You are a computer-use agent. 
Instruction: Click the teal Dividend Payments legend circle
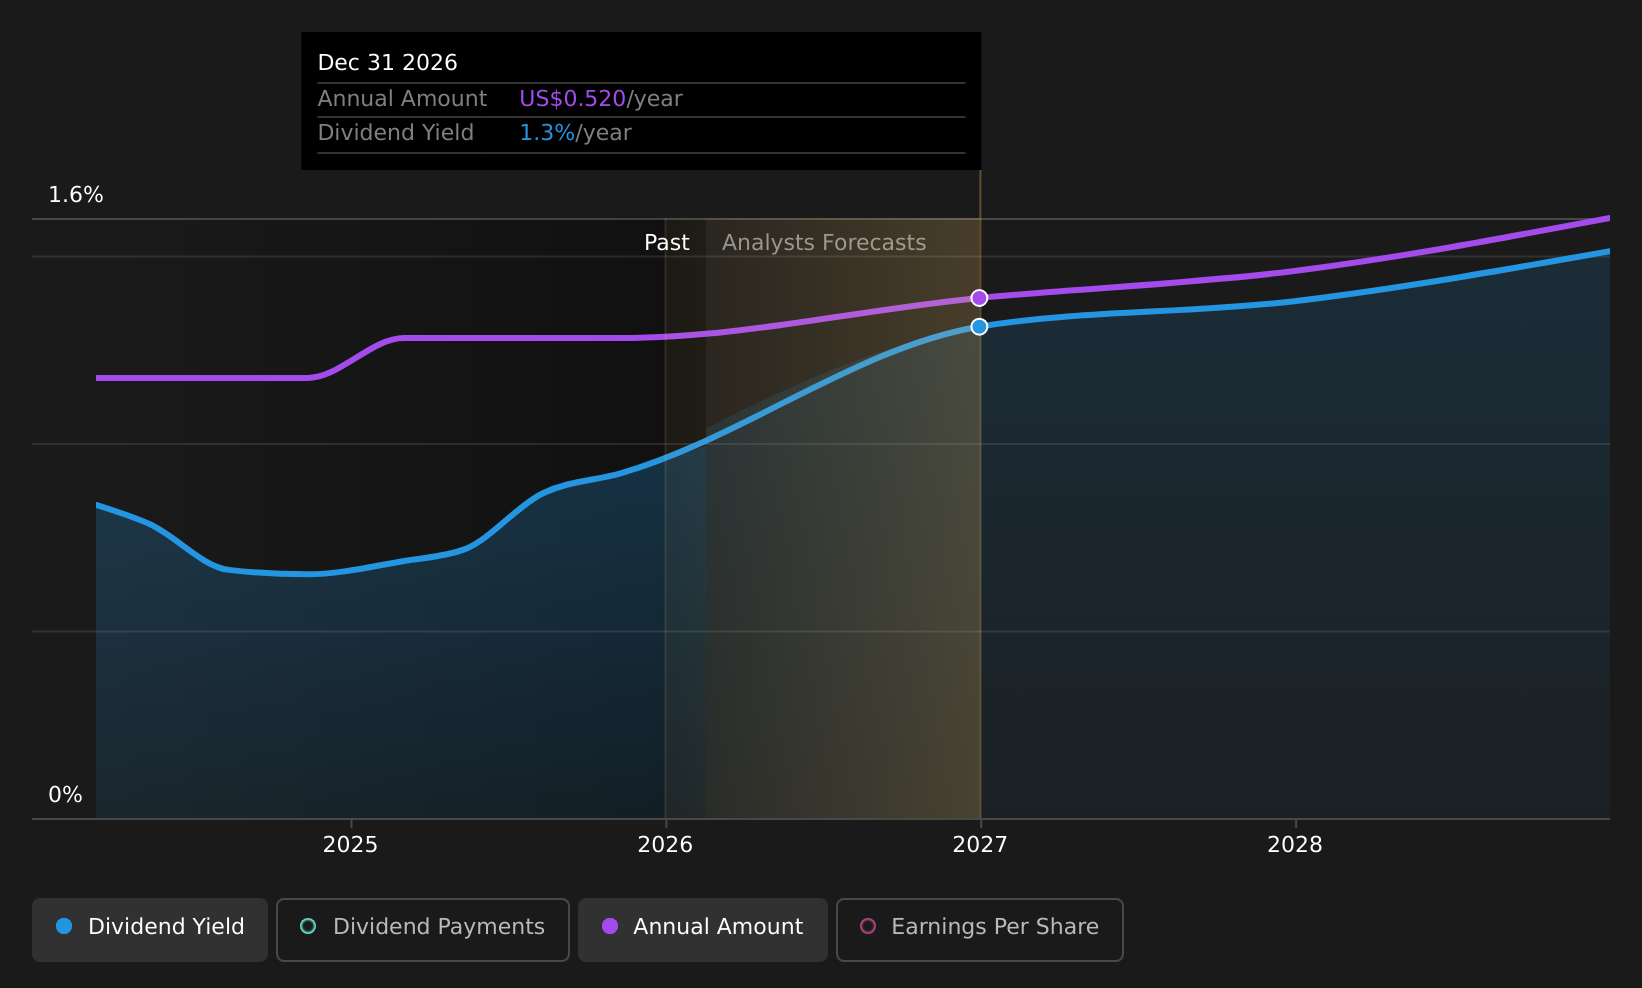pos(308,926)
